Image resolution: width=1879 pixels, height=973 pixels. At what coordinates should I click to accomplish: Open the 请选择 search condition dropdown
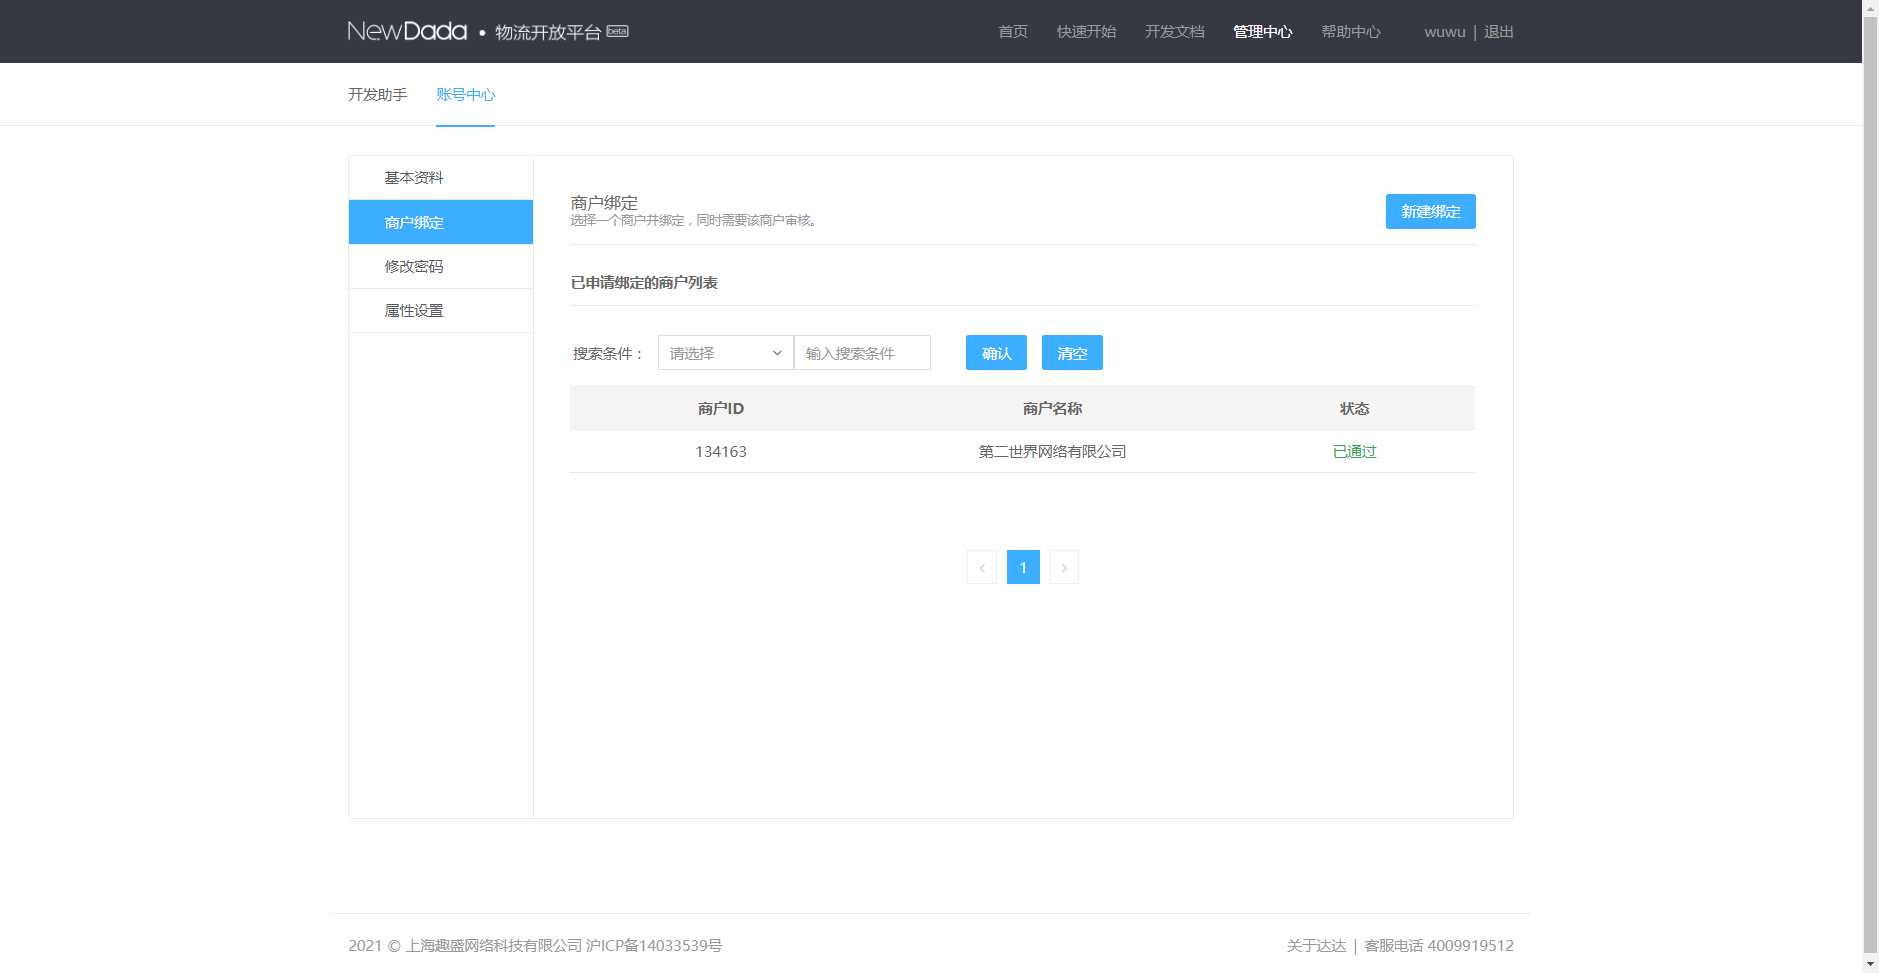pos(725,353)
